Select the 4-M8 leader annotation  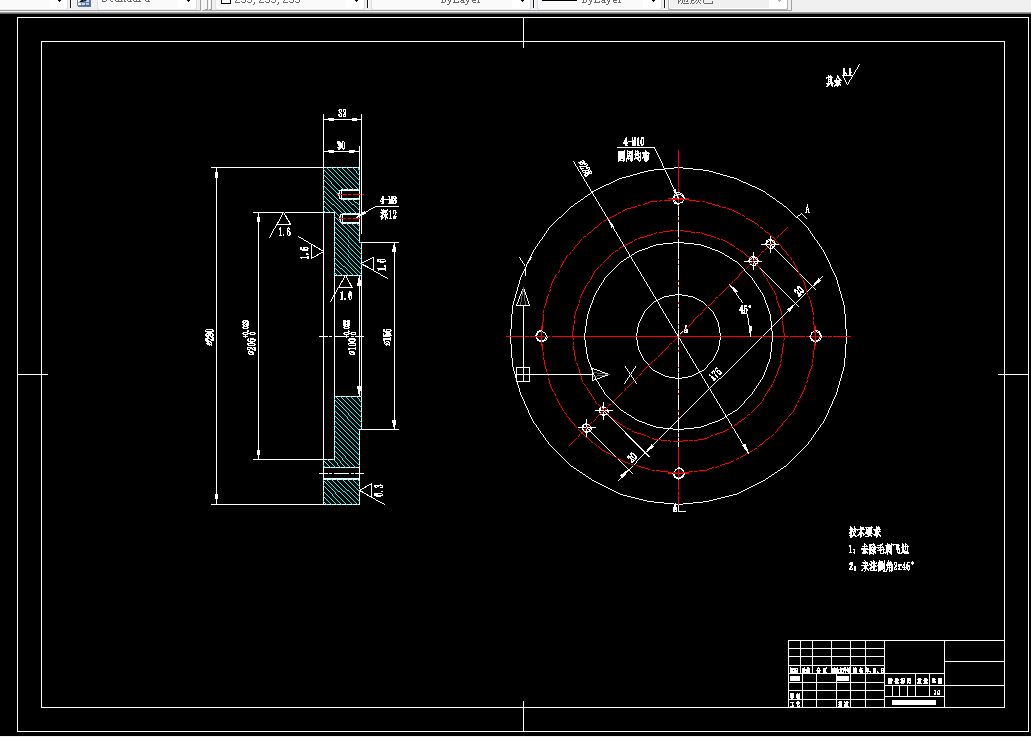point(389,201)
